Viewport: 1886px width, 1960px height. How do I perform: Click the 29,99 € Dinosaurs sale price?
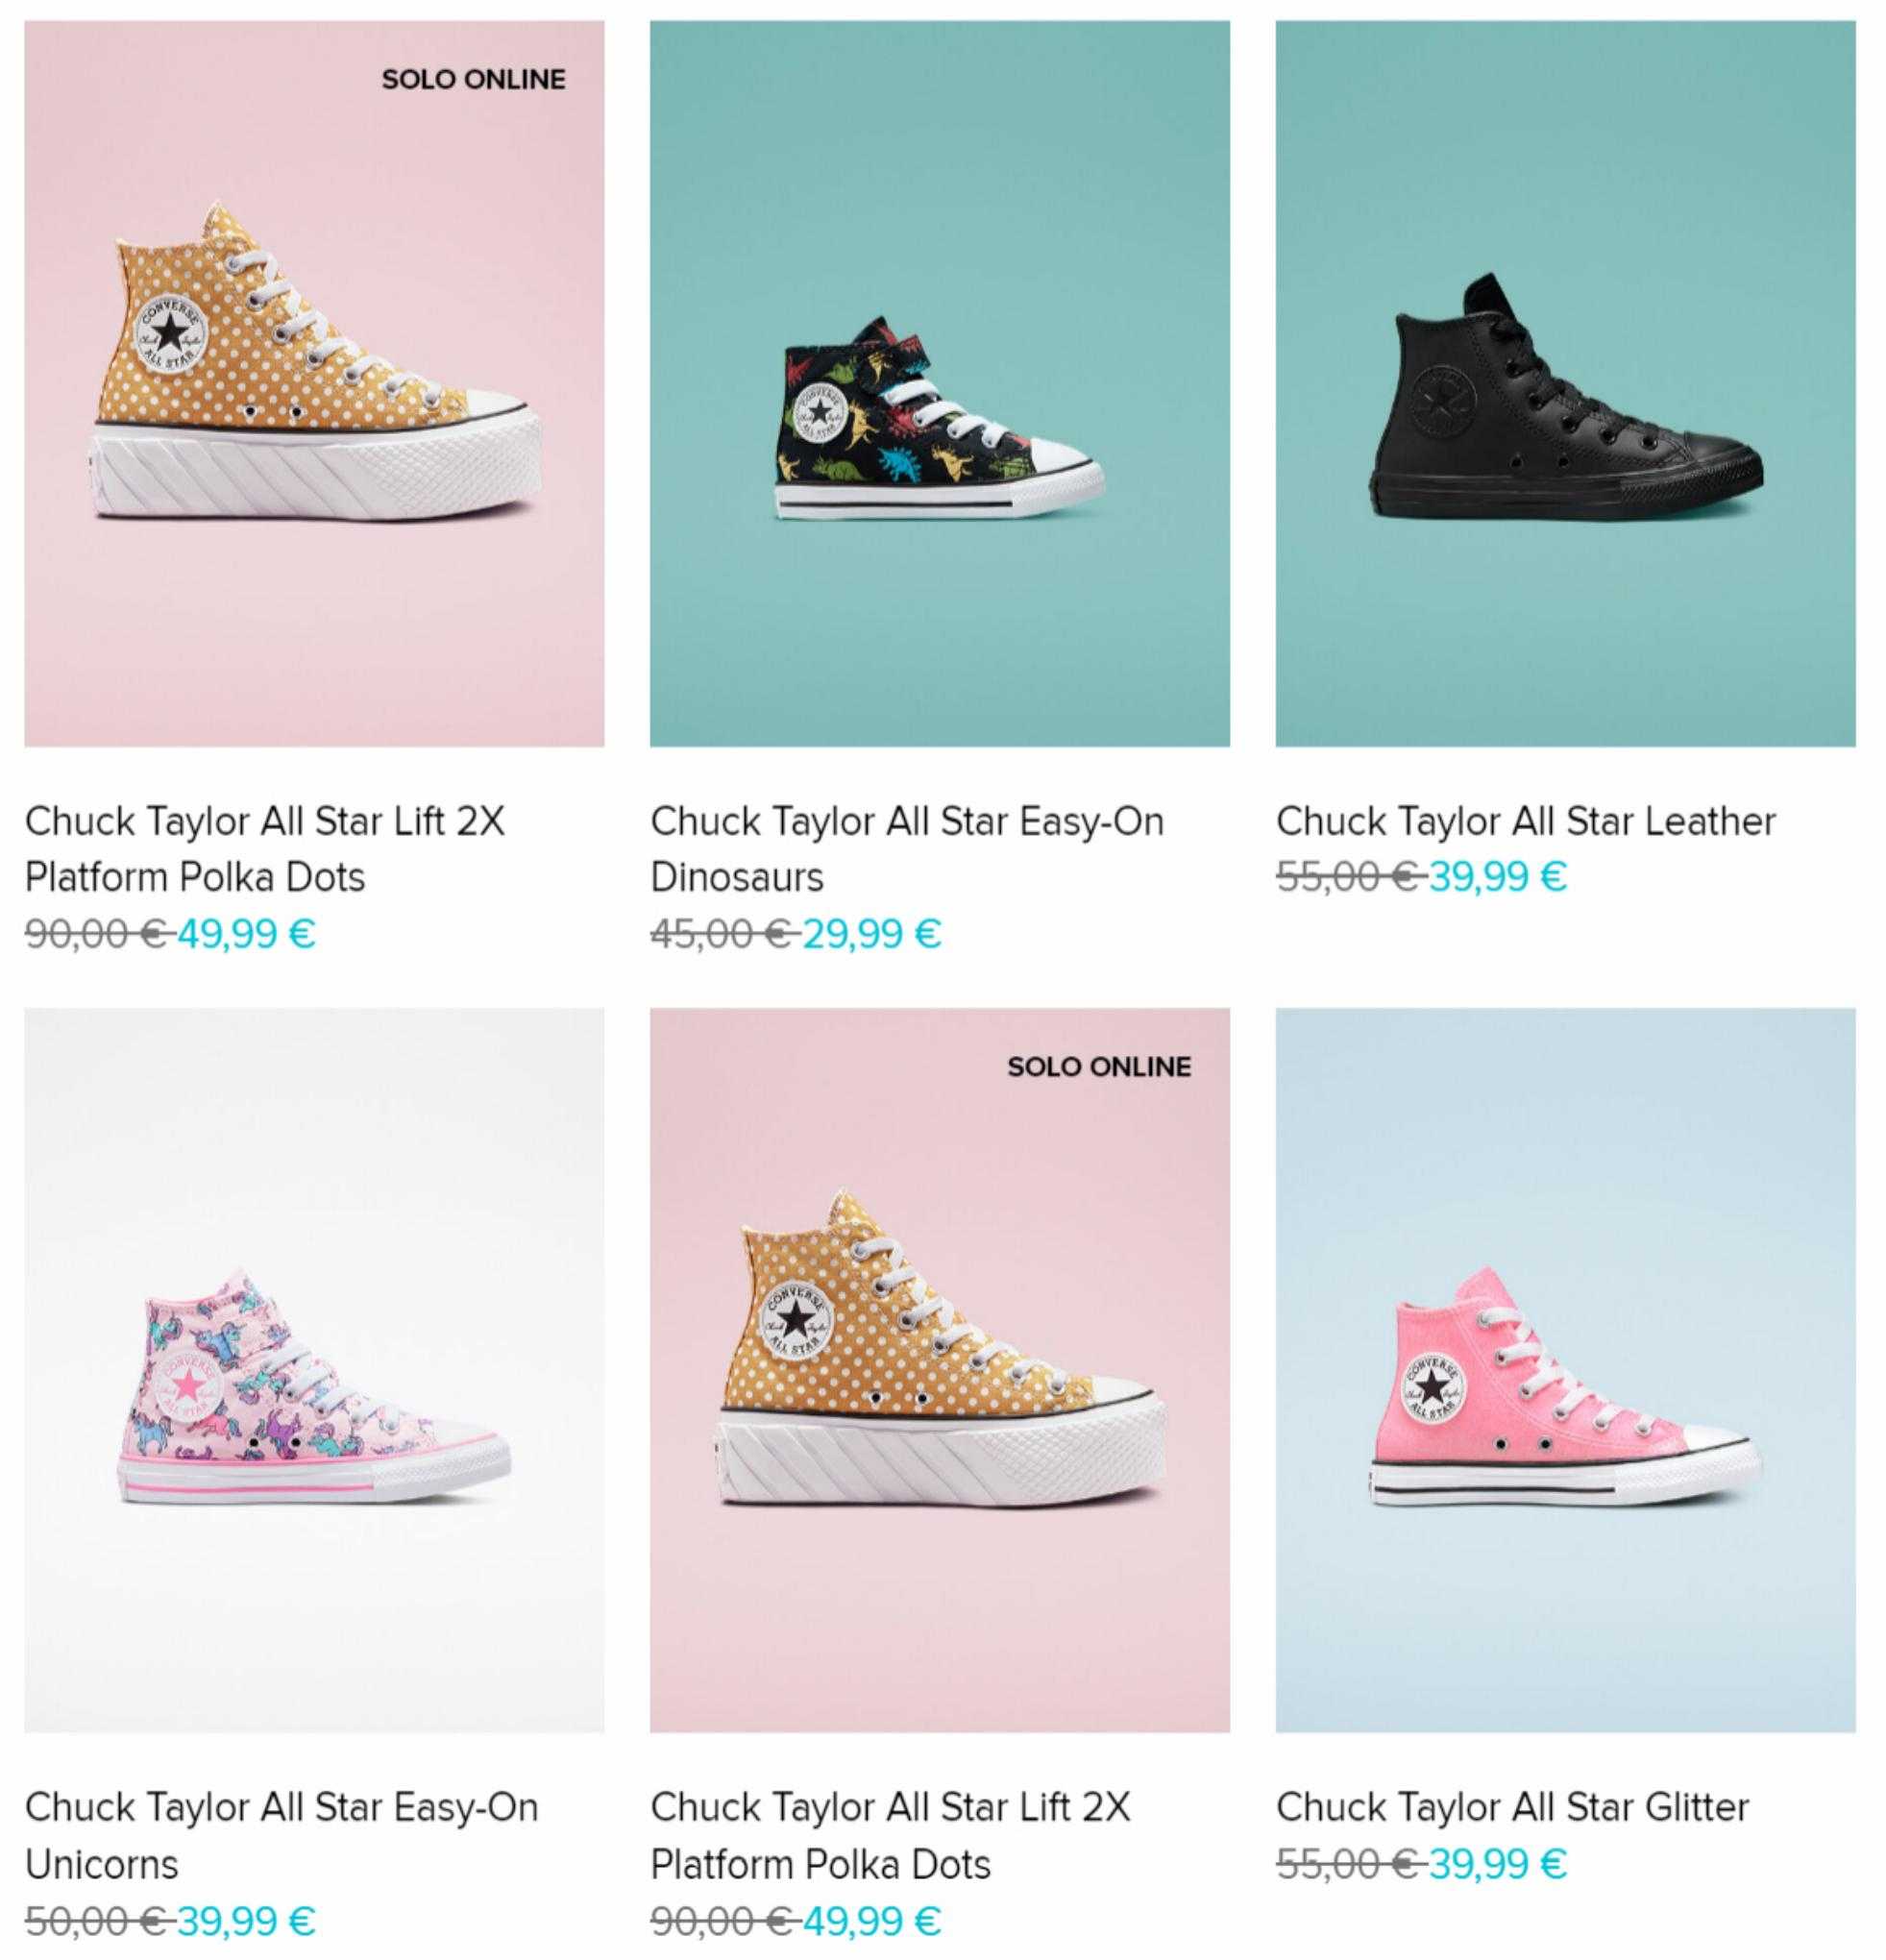(872, 934)
